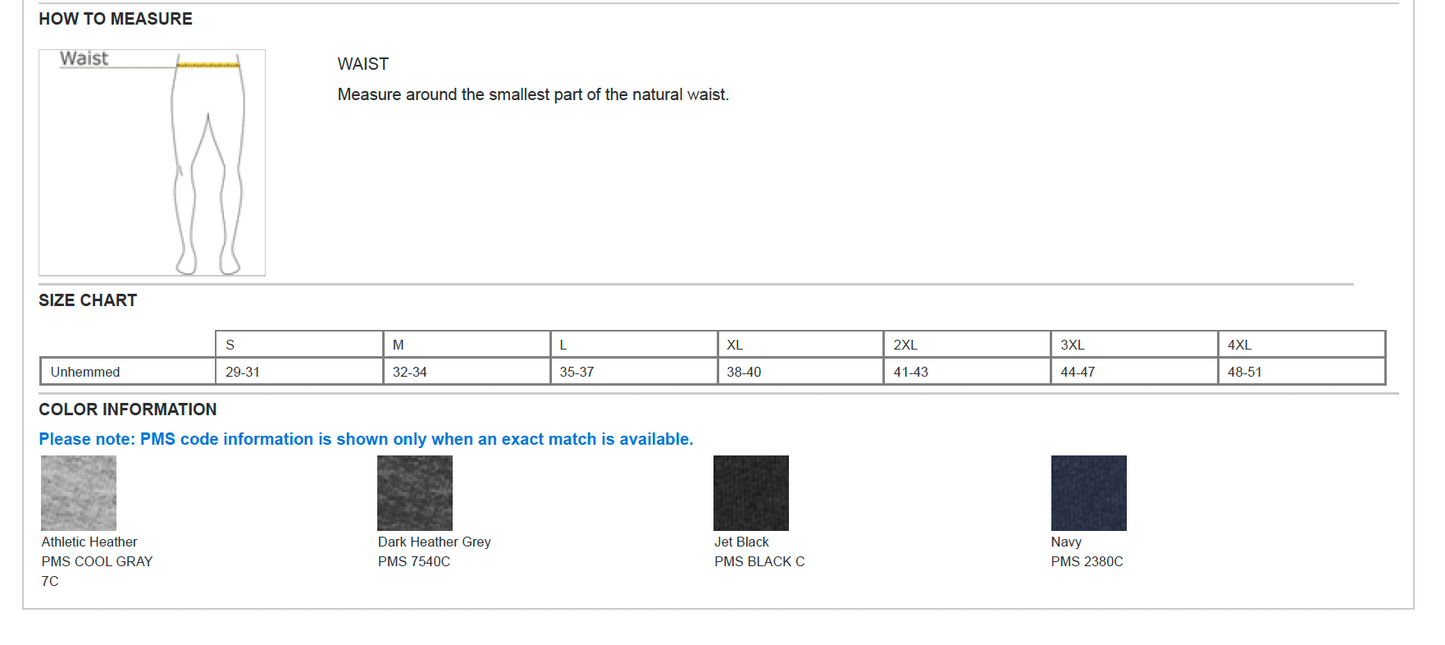Choose the Jet Black color swatch

[750, 493]
